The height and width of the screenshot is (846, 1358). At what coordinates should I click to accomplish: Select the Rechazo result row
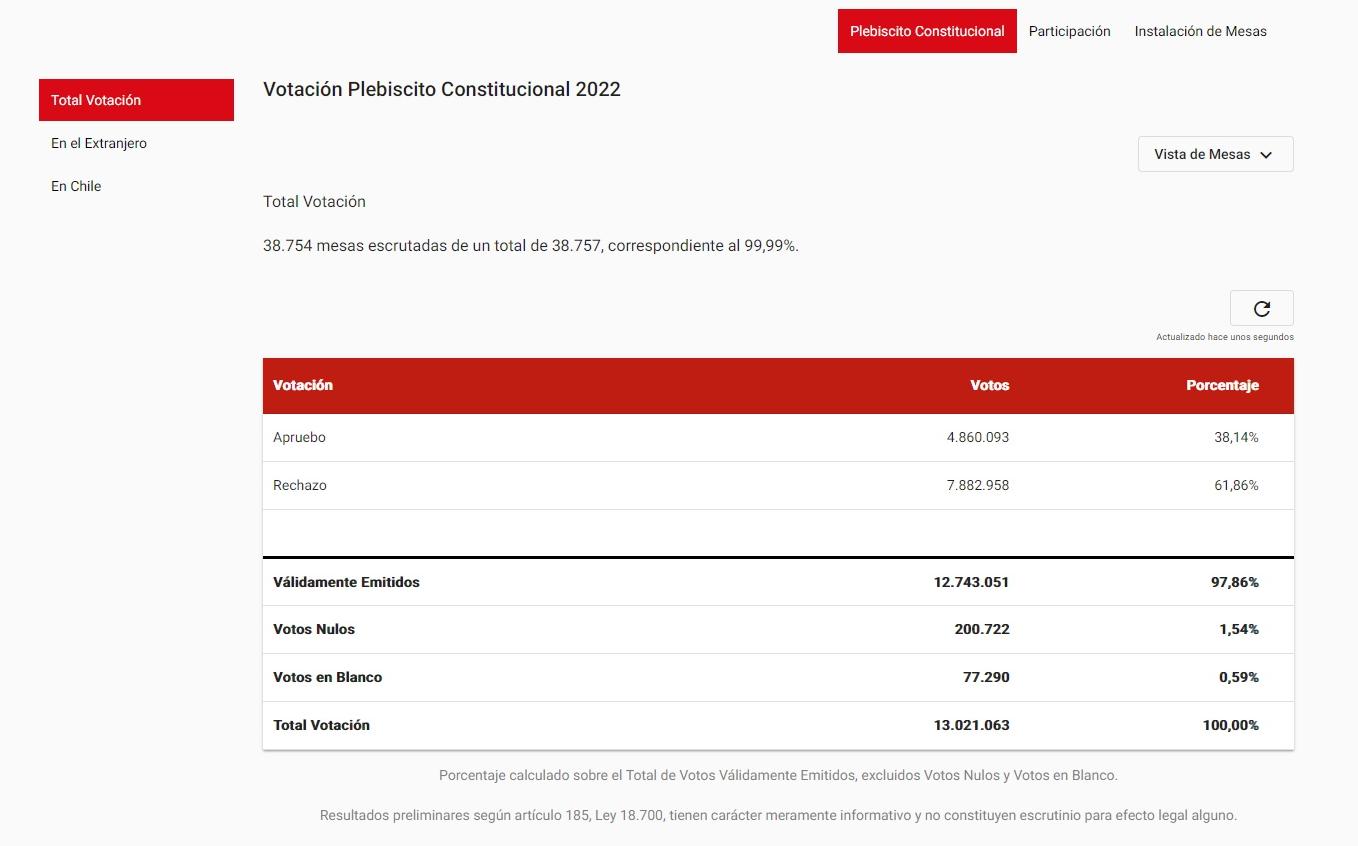point(778,485)
